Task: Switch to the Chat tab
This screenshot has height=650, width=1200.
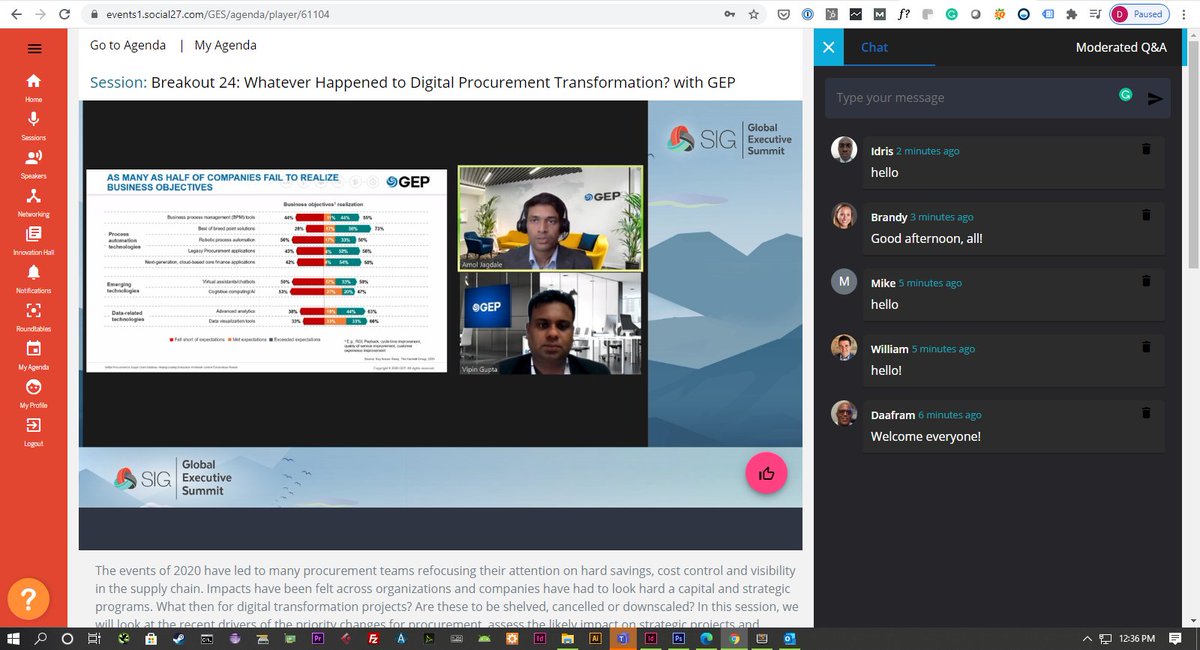Action: (874, 47)
